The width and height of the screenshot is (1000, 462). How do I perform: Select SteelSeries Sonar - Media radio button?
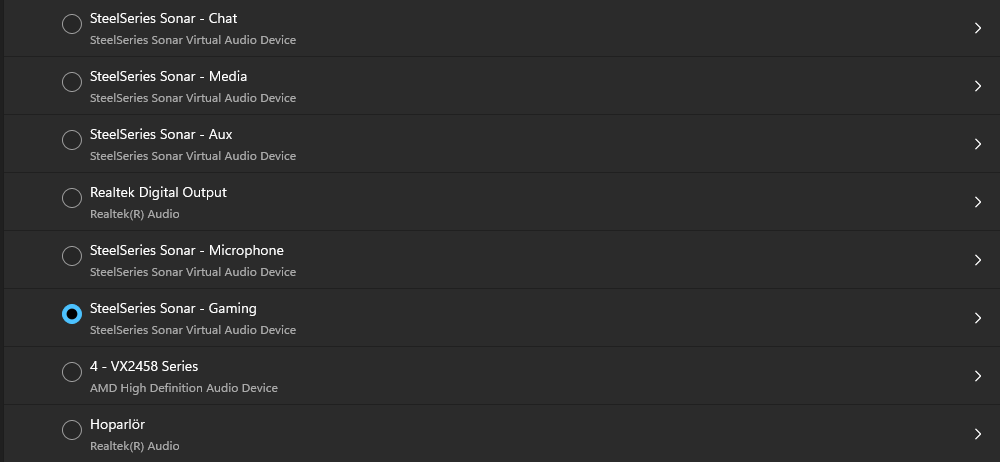[x=71, y=82]
